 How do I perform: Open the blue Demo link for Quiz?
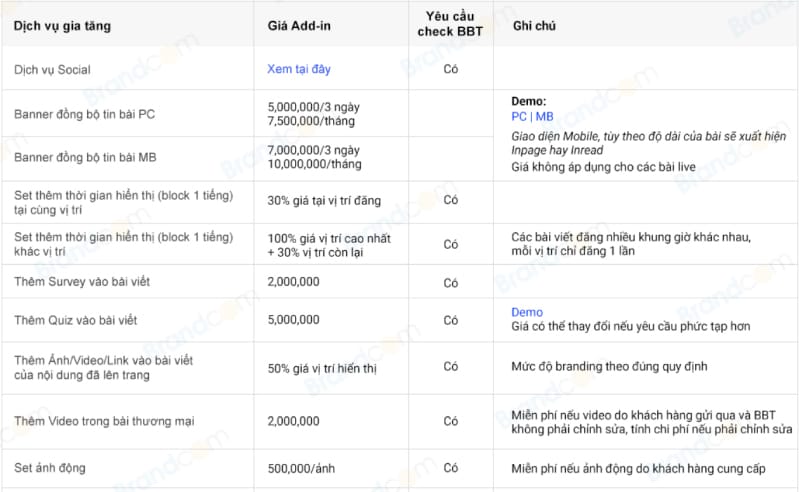click(527, 313)
